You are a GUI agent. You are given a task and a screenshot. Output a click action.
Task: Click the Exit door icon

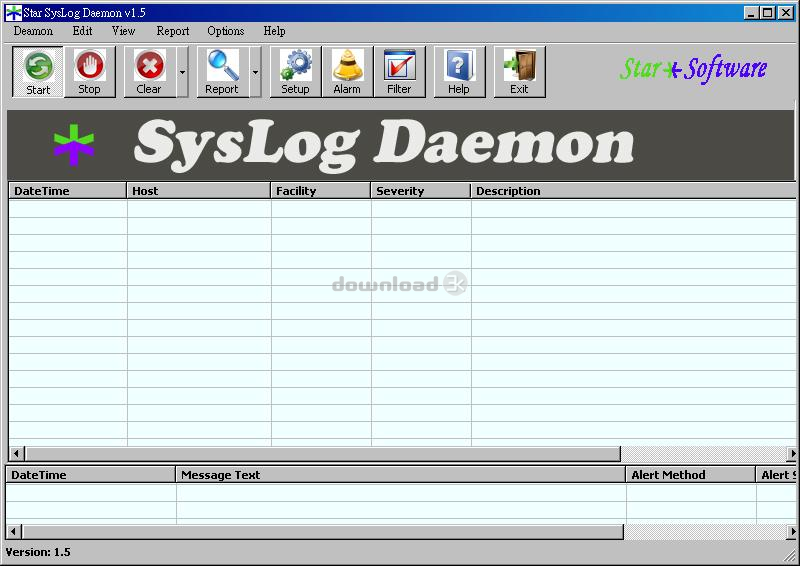tap(519, 72)
